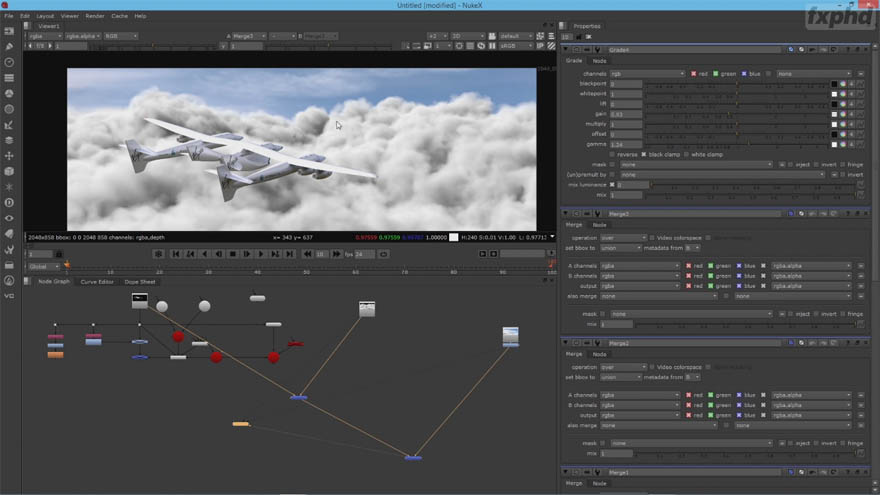This screenshot has width=880, height=495.
Task: Enable the reverse checkbox in Grade4
Action: (612, 154)
